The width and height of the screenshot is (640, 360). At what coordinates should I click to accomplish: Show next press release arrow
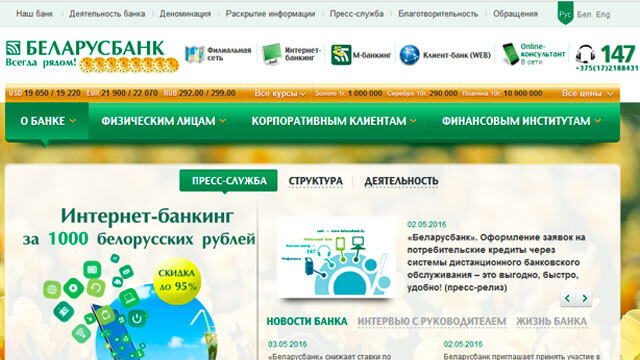tap(584, 298)
